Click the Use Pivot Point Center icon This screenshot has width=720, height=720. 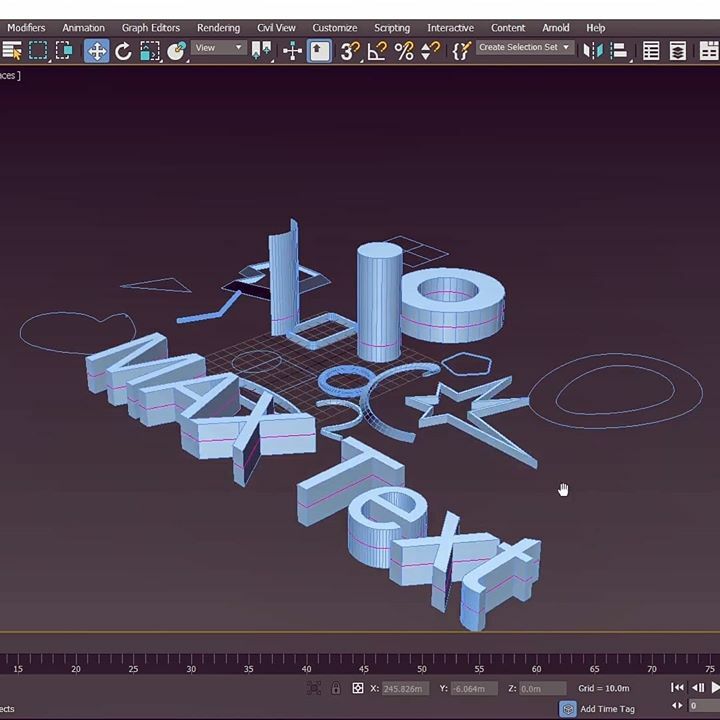[261, 51]
